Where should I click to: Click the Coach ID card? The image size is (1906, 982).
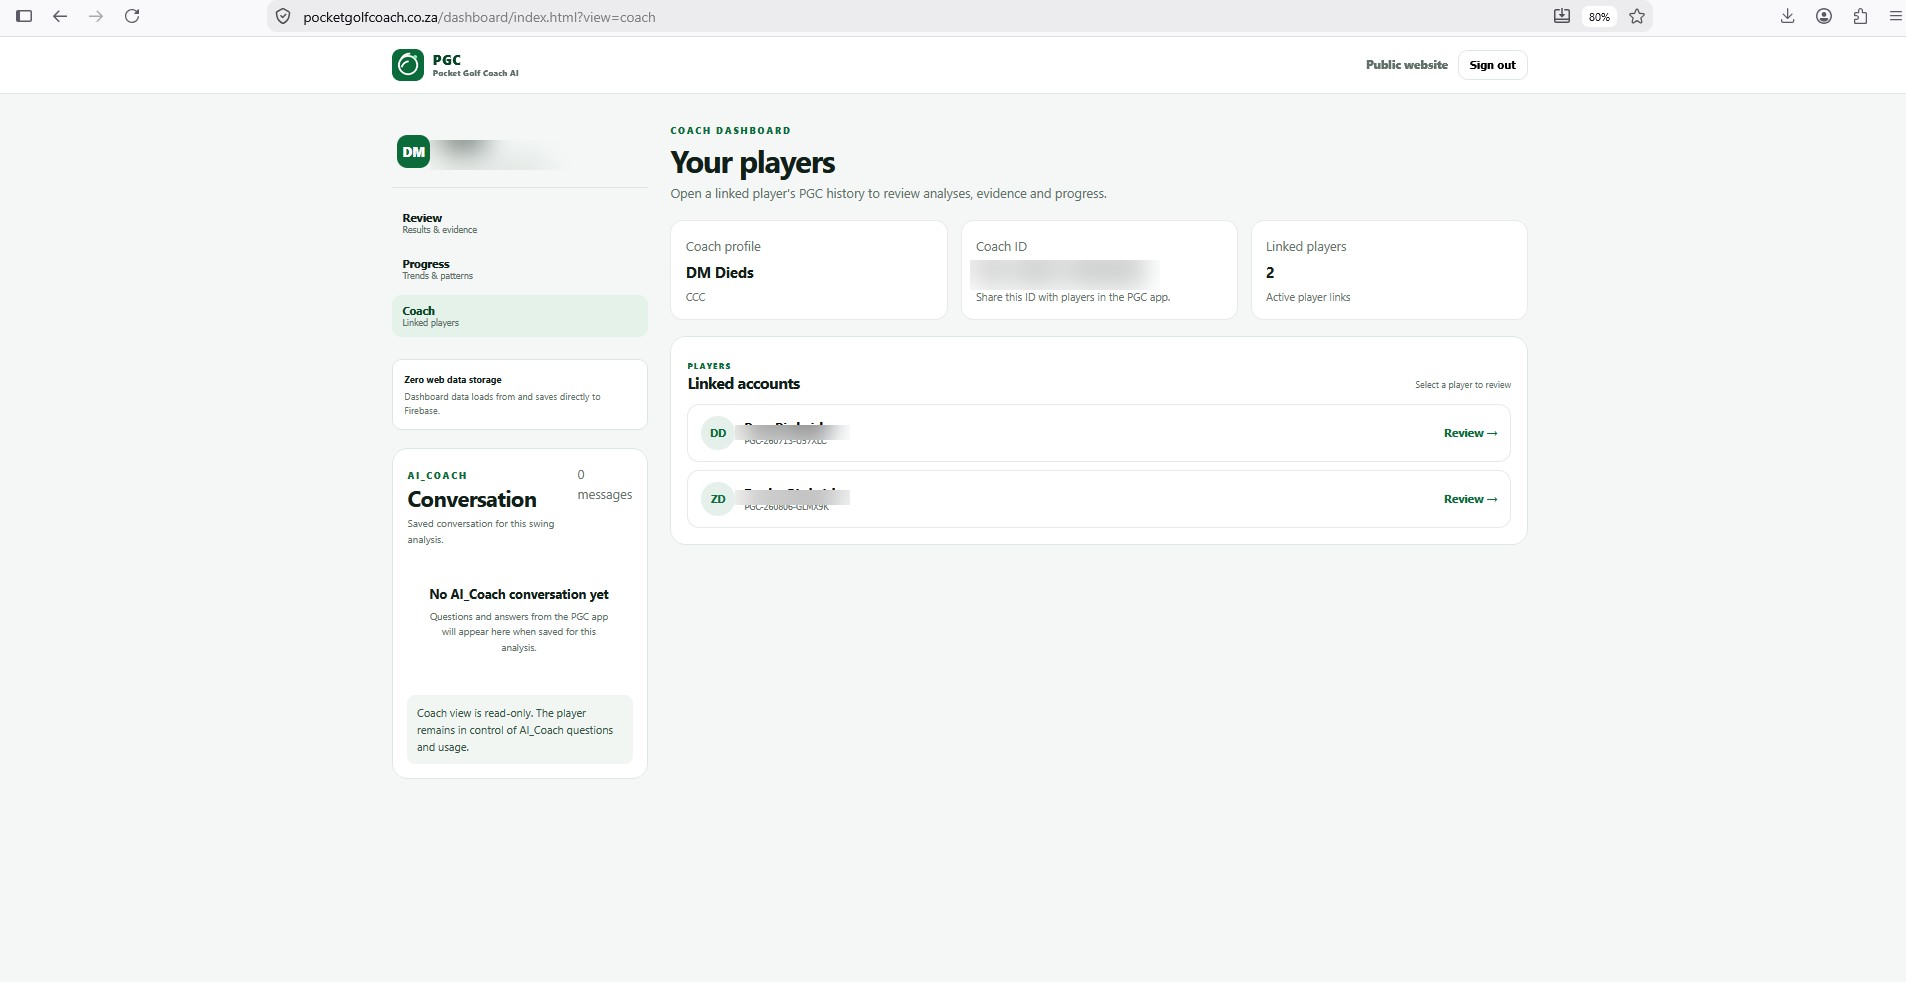(x=1099, y=270)
